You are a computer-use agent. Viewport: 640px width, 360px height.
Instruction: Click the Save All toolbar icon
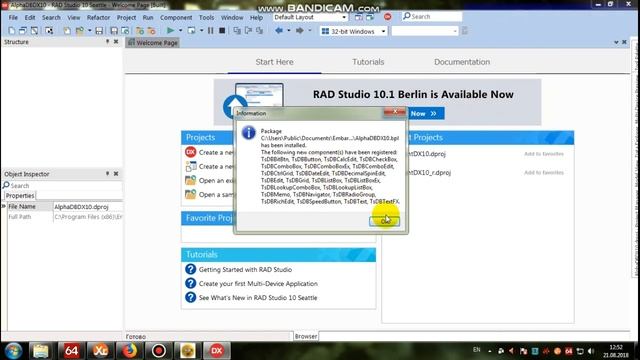[114, 31]
